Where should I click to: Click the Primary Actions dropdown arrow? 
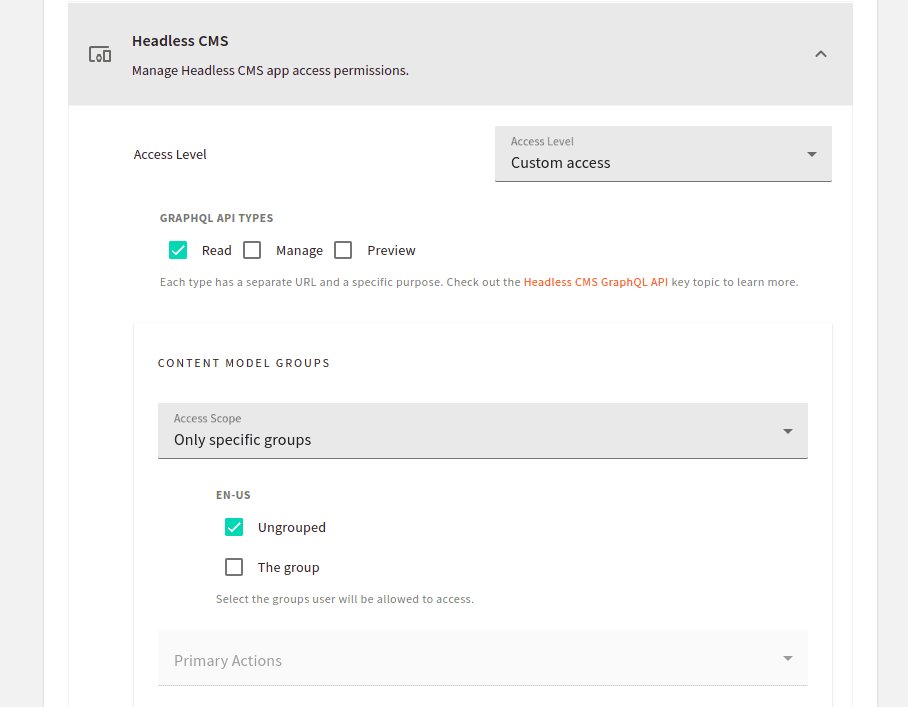787,658
